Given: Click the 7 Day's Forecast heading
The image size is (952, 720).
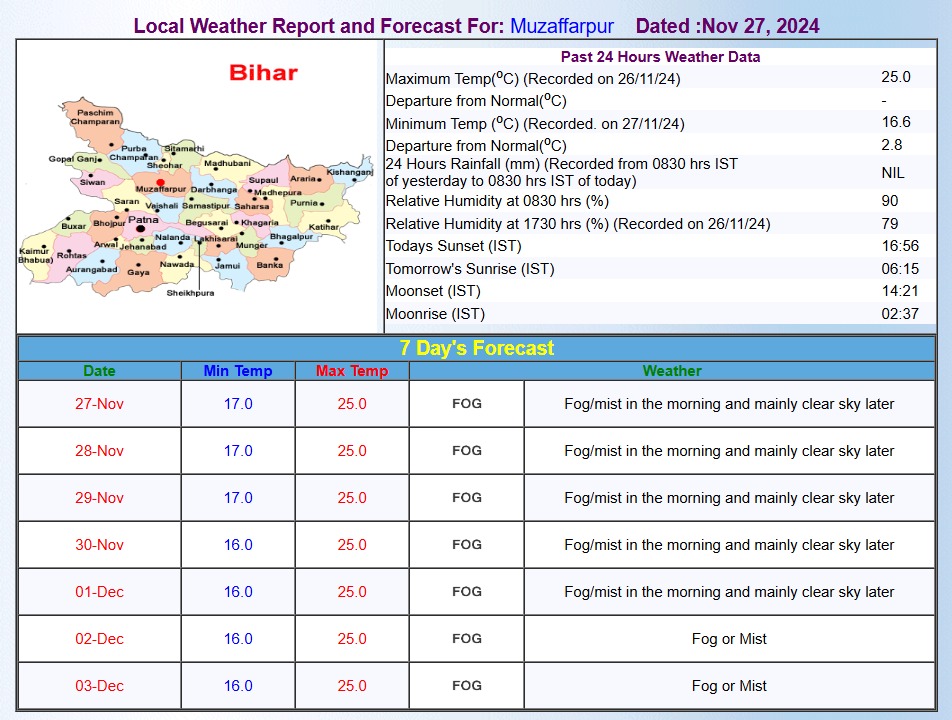Looking at the screenshot, I should 477,348.
